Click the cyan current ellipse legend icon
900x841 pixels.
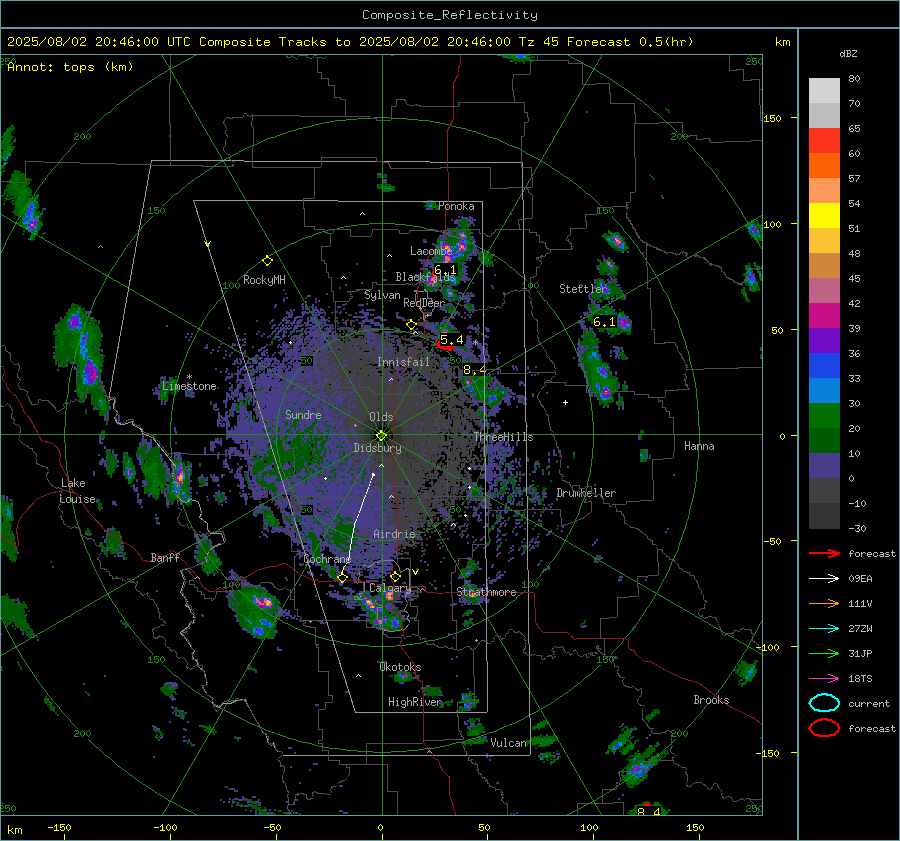pyautogui.click(x=824, y=703)
